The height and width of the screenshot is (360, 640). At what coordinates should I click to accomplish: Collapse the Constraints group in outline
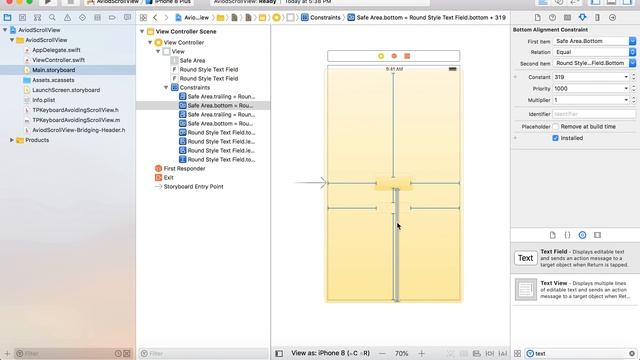coord(166,87)
